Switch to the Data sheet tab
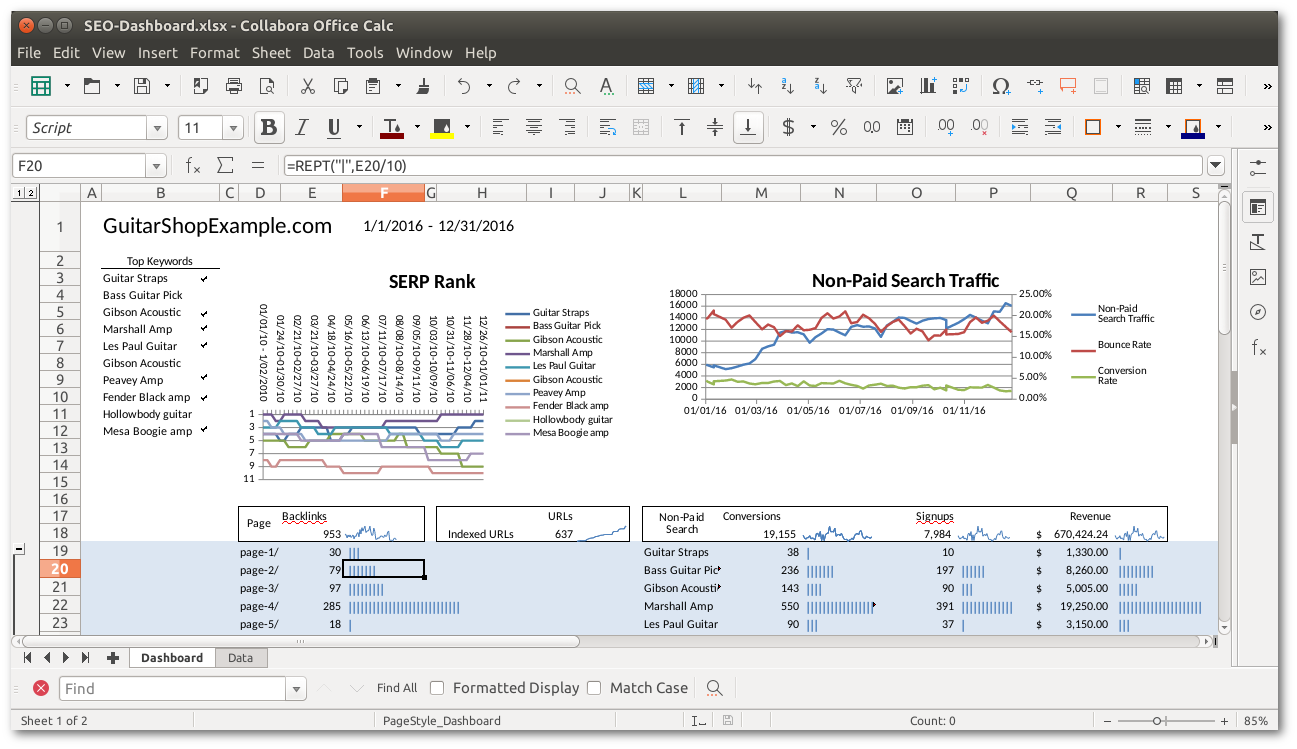 tap(240, 658)
